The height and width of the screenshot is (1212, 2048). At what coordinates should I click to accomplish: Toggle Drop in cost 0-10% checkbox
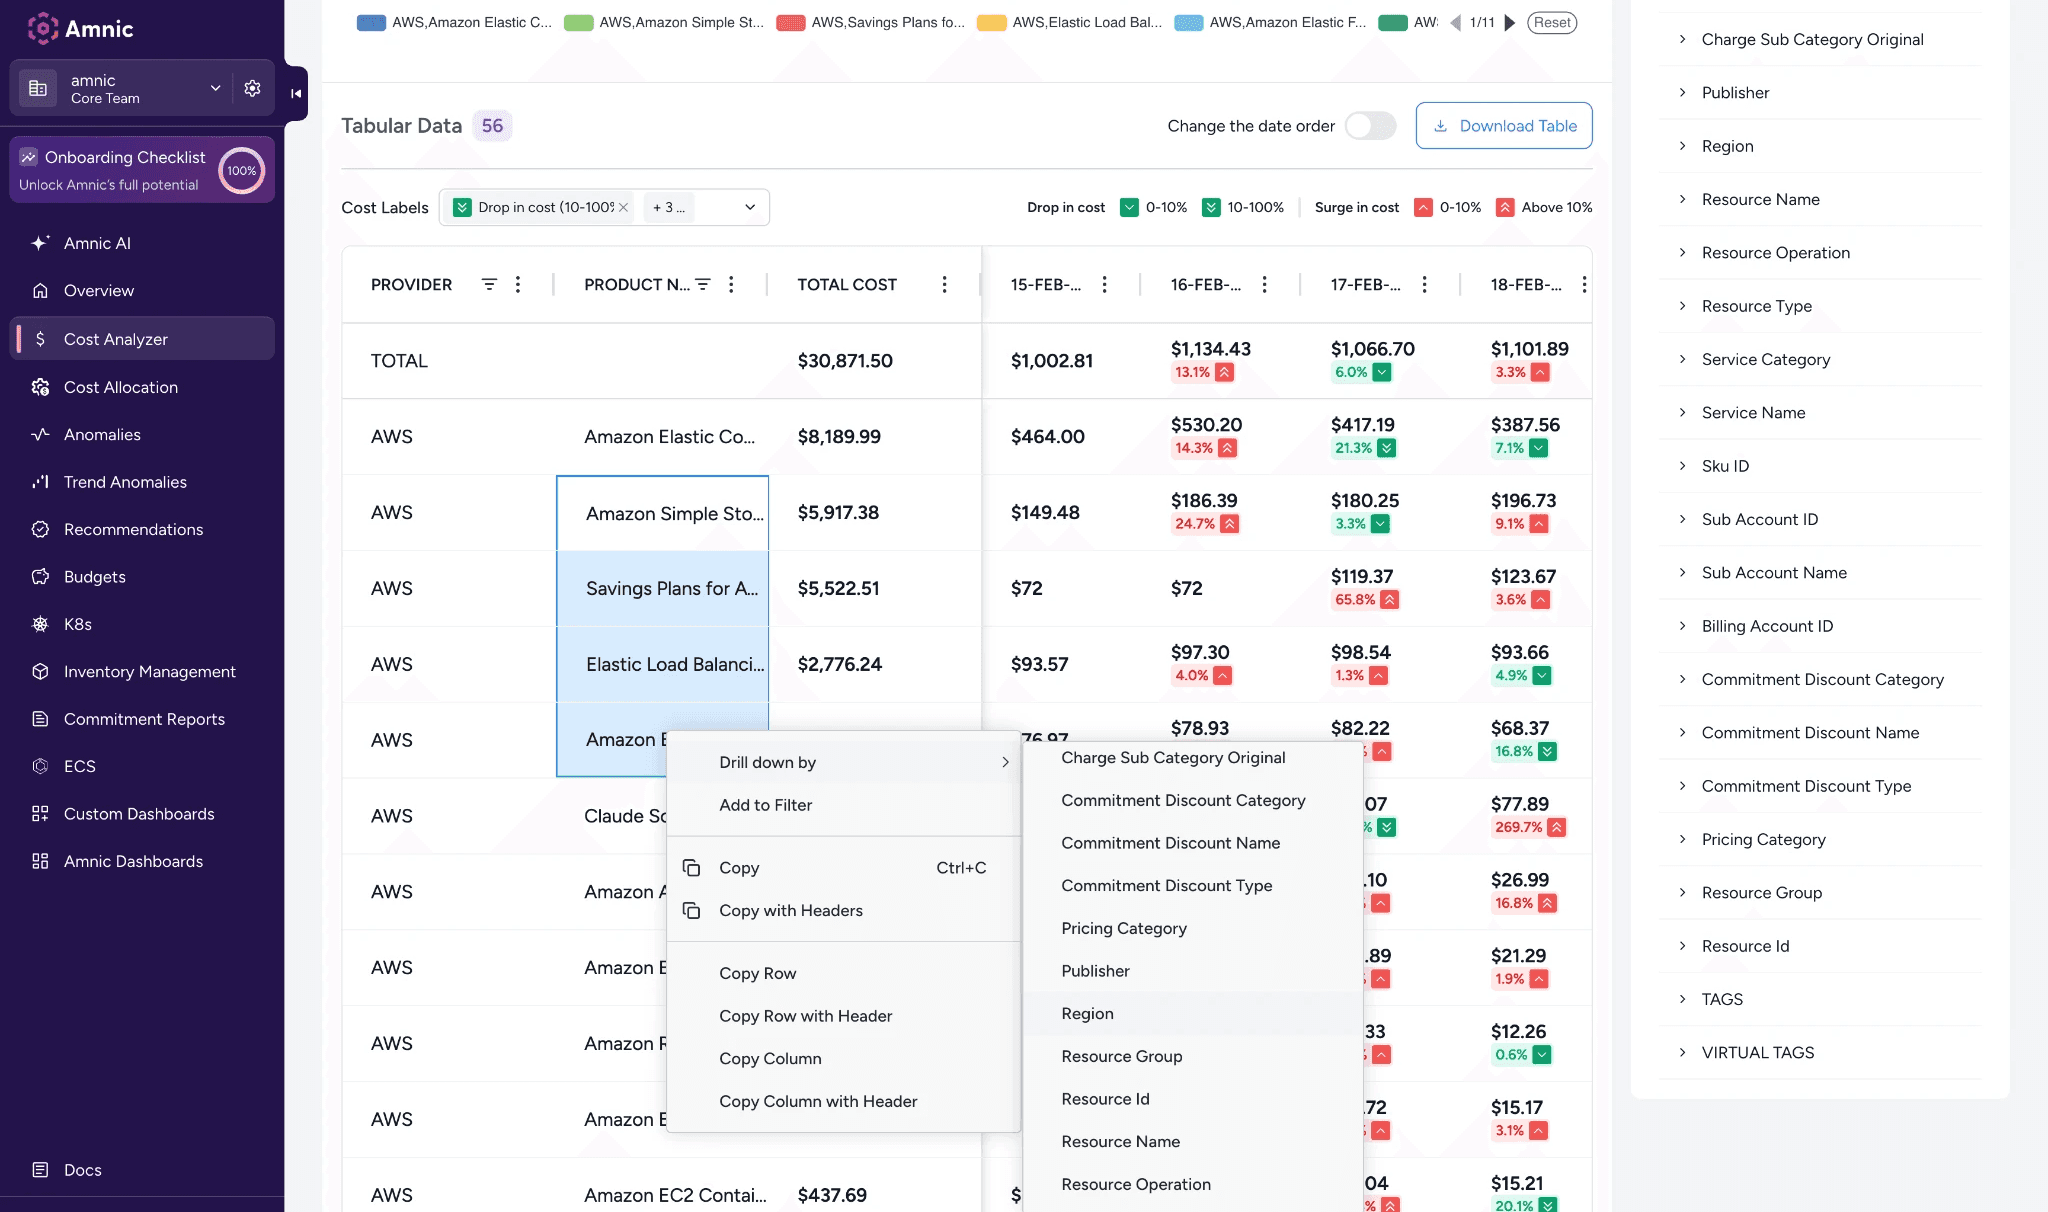pyautogui.click(x=1129, y=207)
